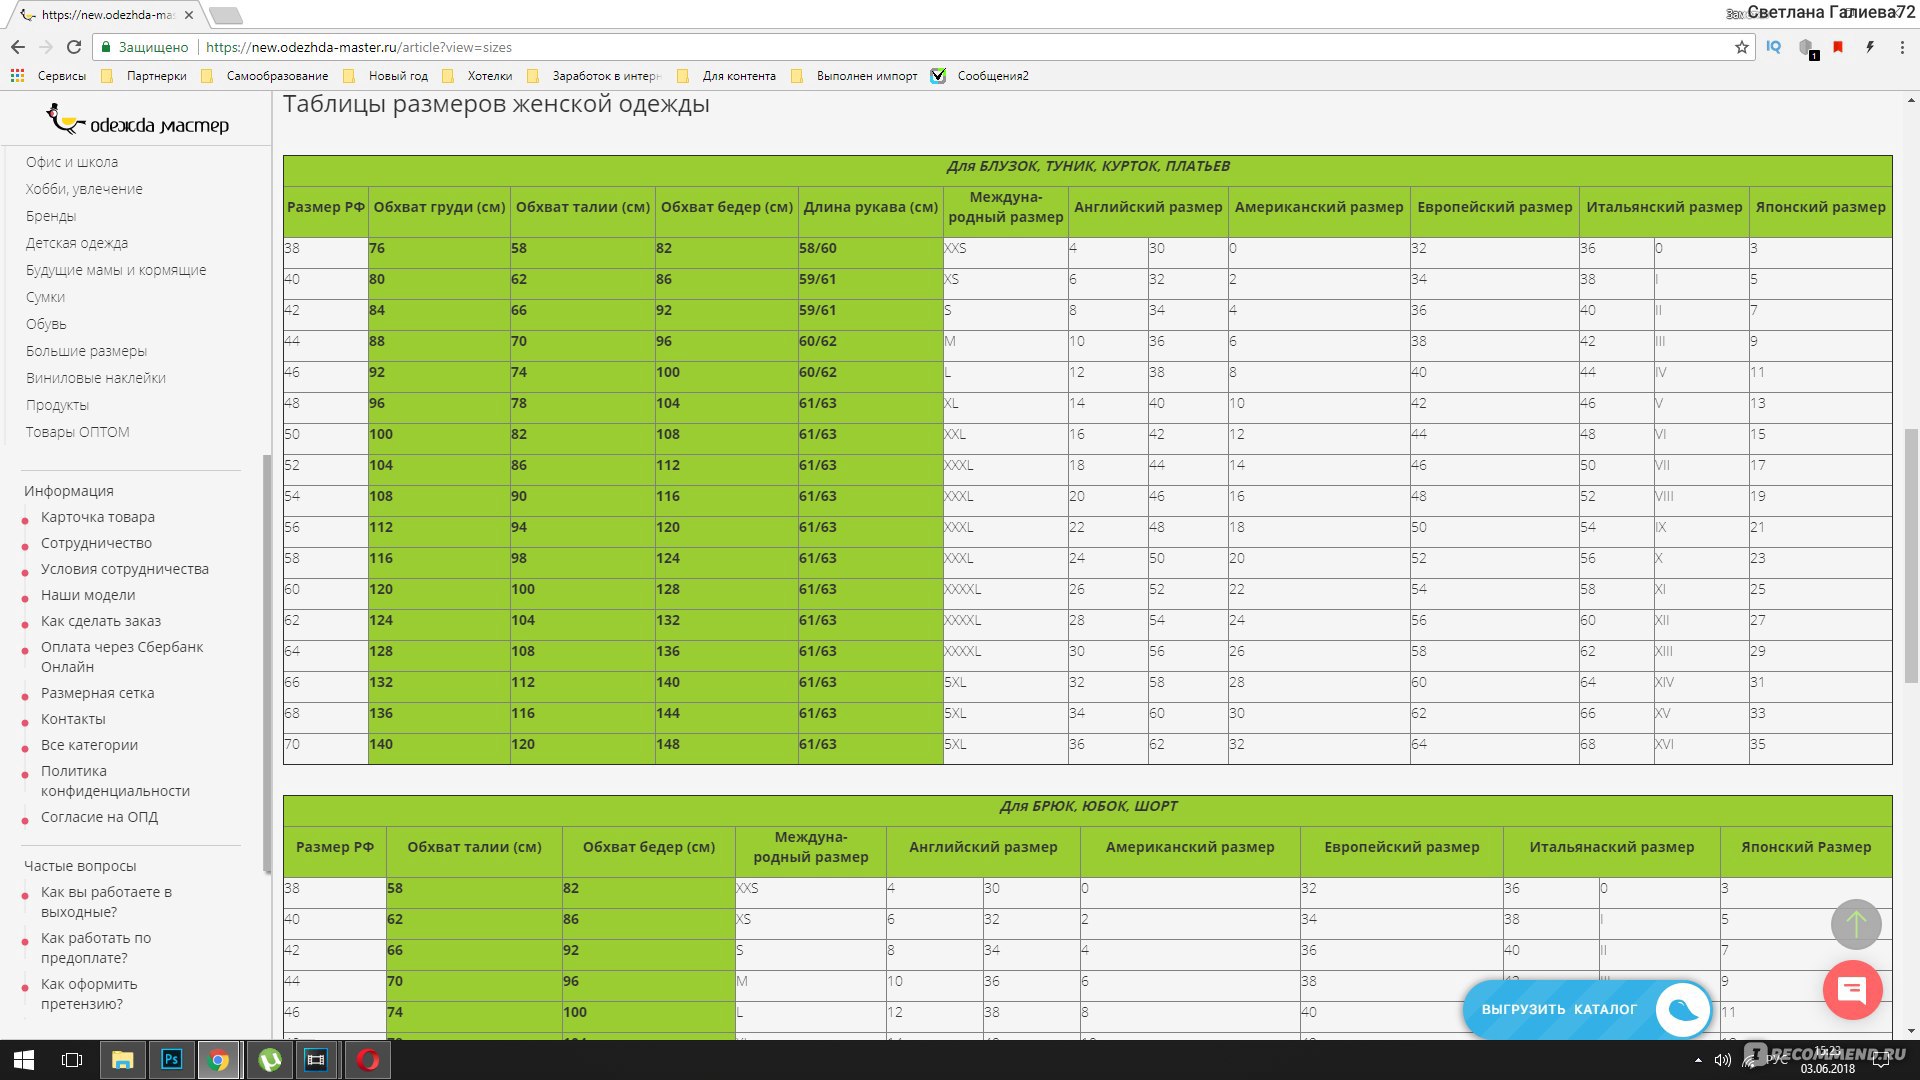1920x1080 pixels.
Task: Open the Большие размеры category
Action: (86, 351)
